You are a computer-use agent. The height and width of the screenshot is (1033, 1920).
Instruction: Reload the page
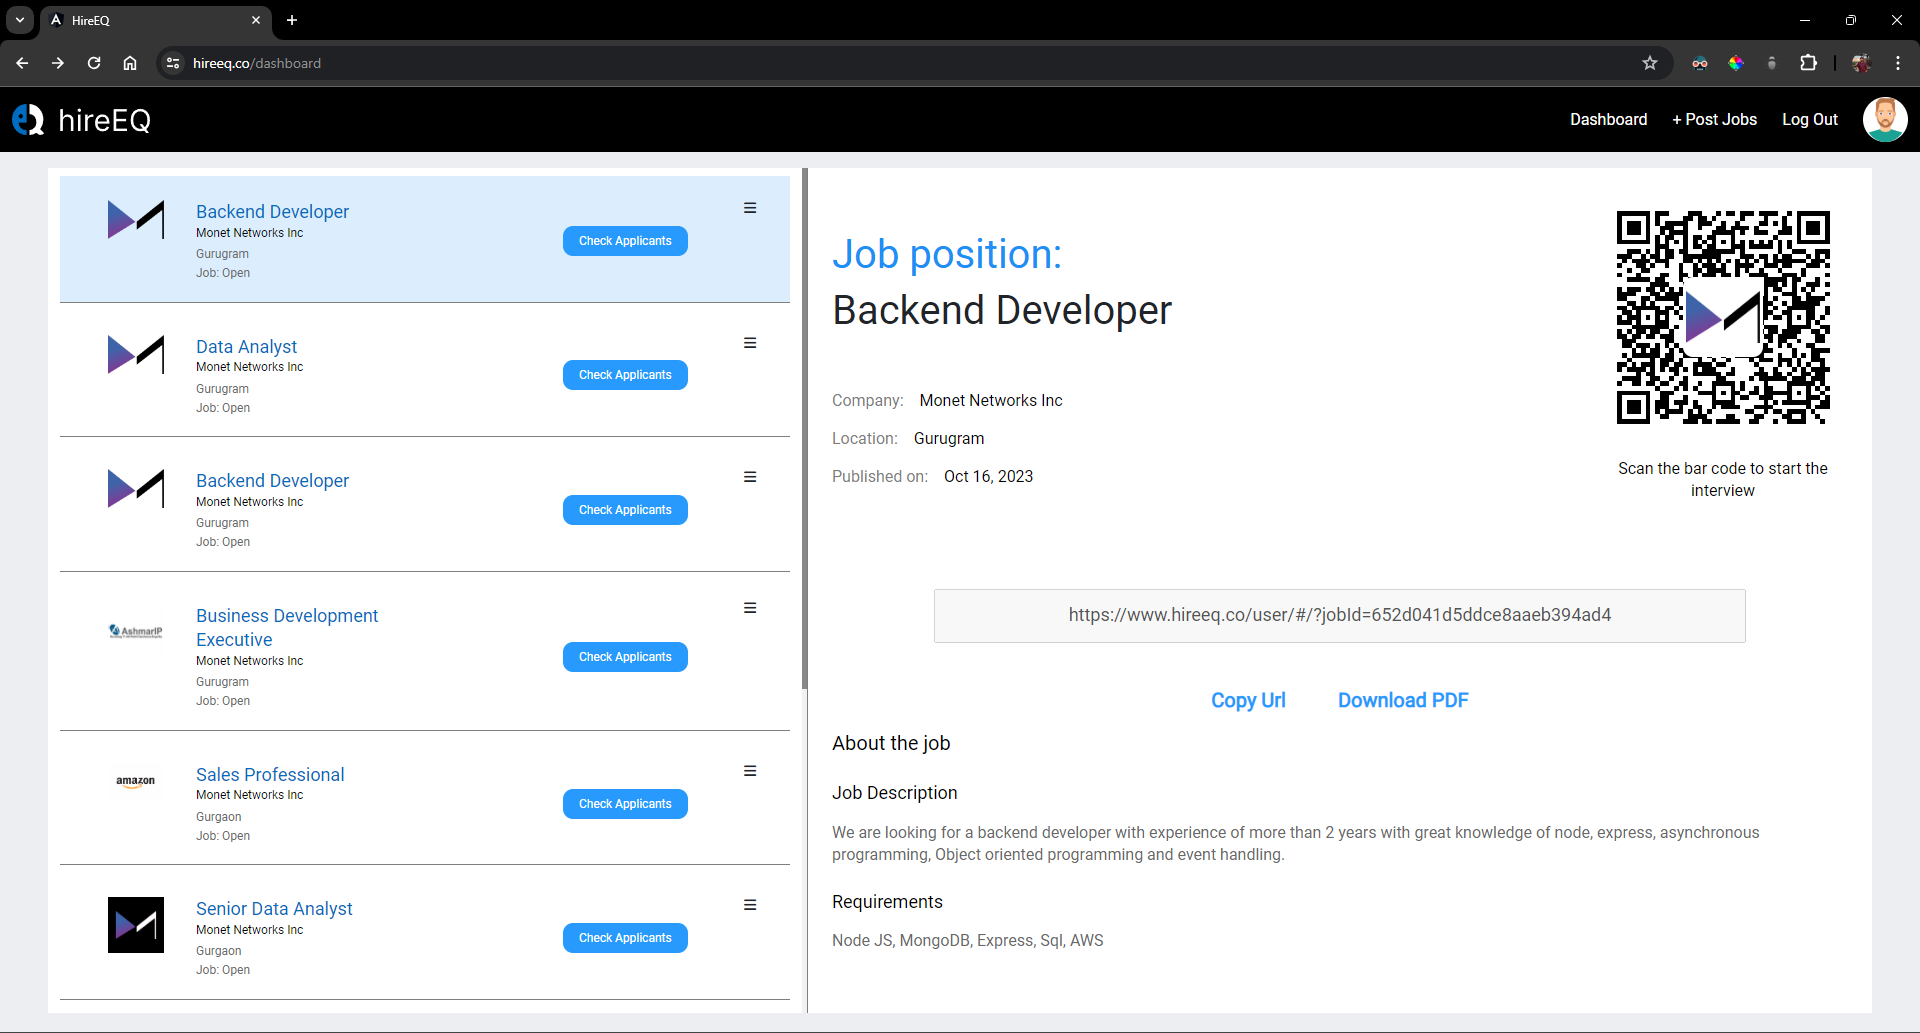point(94,63)
